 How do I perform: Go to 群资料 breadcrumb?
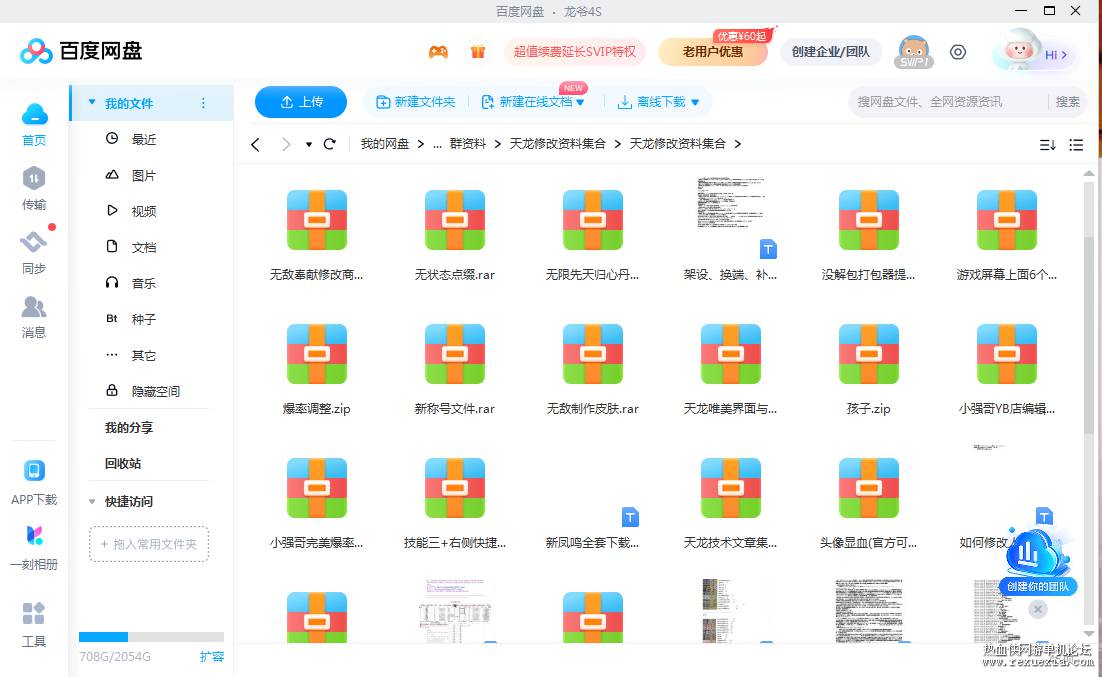(468, 144)
